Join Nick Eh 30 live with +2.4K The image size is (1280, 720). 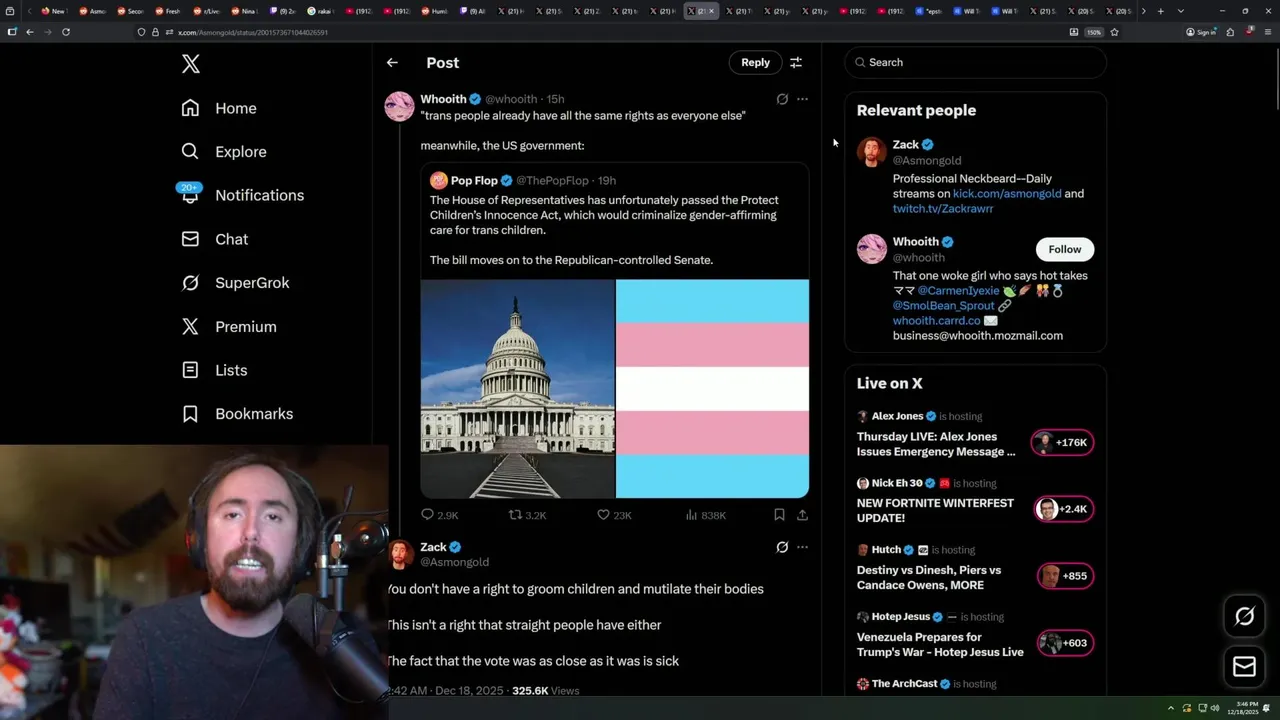pyautogui.click(x=1063, y=509)
